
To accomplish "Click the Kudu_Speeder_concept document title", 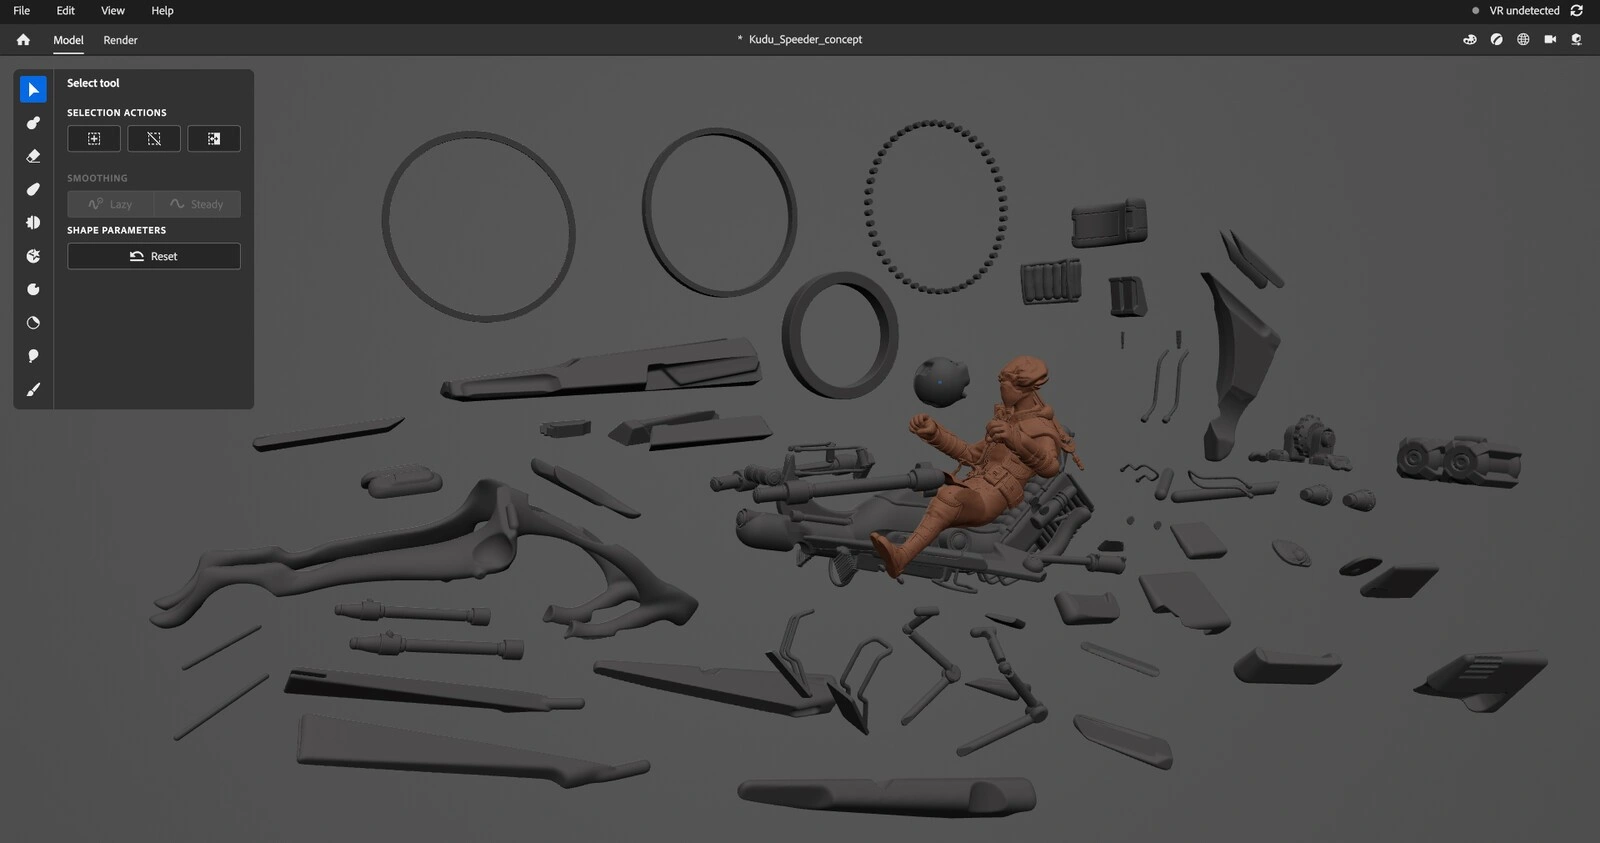I will (x=805, y=40).
